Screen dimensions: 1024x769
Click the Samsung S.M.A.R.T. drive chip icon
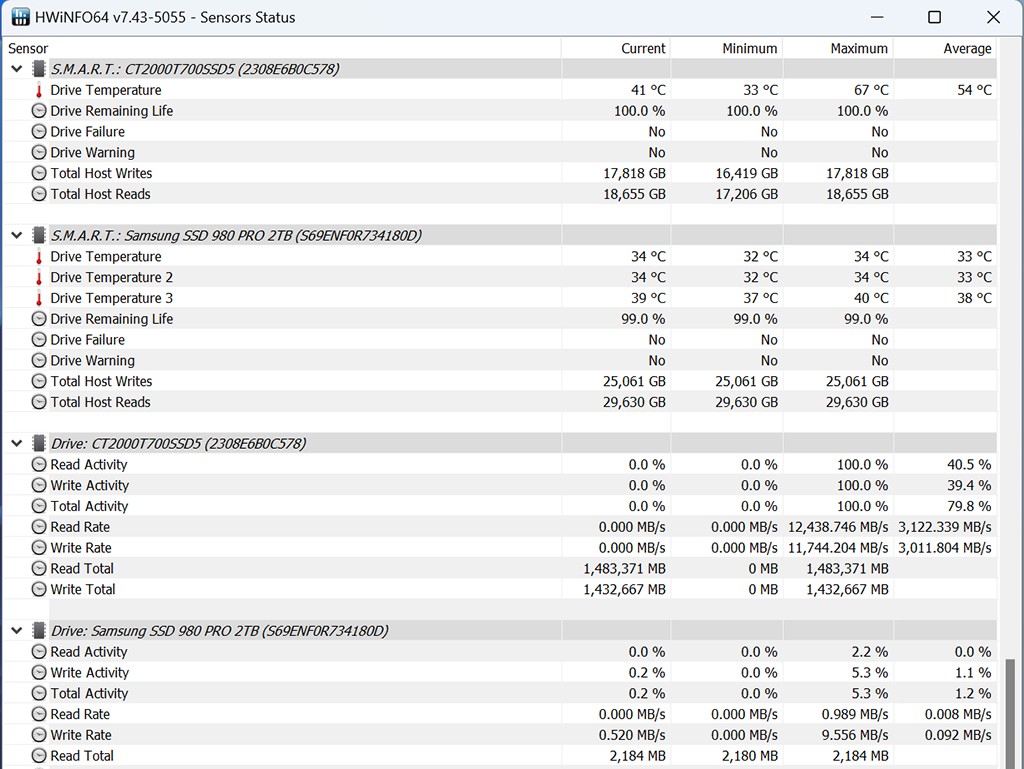pos(39,236)
